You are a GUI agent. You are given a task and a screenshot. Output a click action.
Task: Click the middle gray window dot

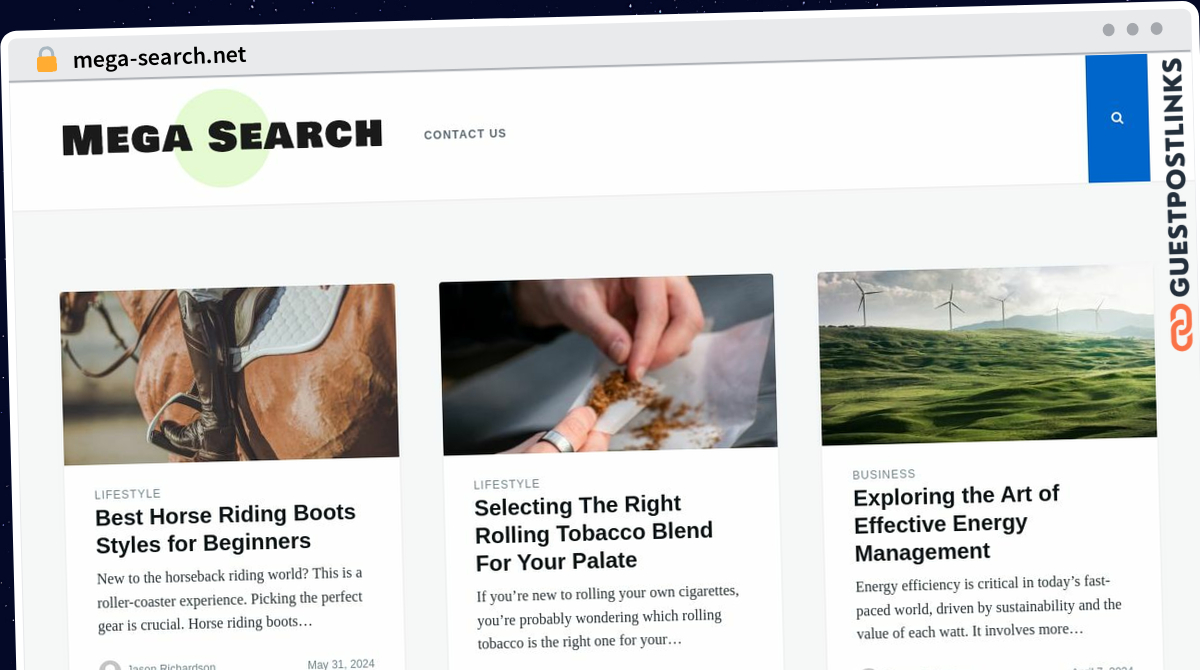click(x=1133, y=29)
